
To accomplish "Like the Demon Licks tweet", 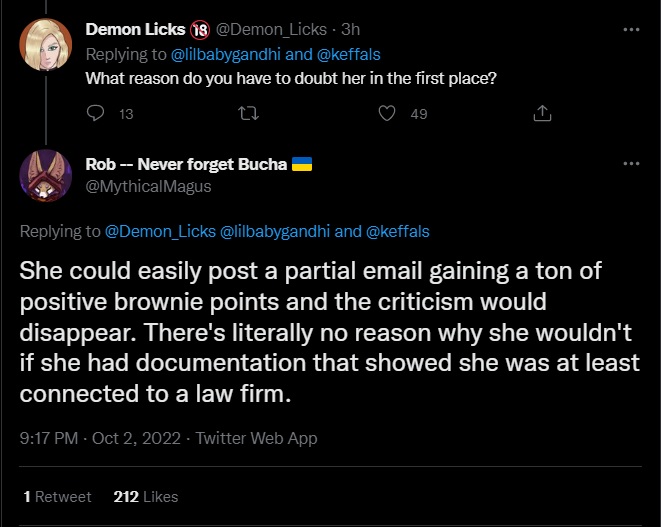I will [x=387, y=114].
